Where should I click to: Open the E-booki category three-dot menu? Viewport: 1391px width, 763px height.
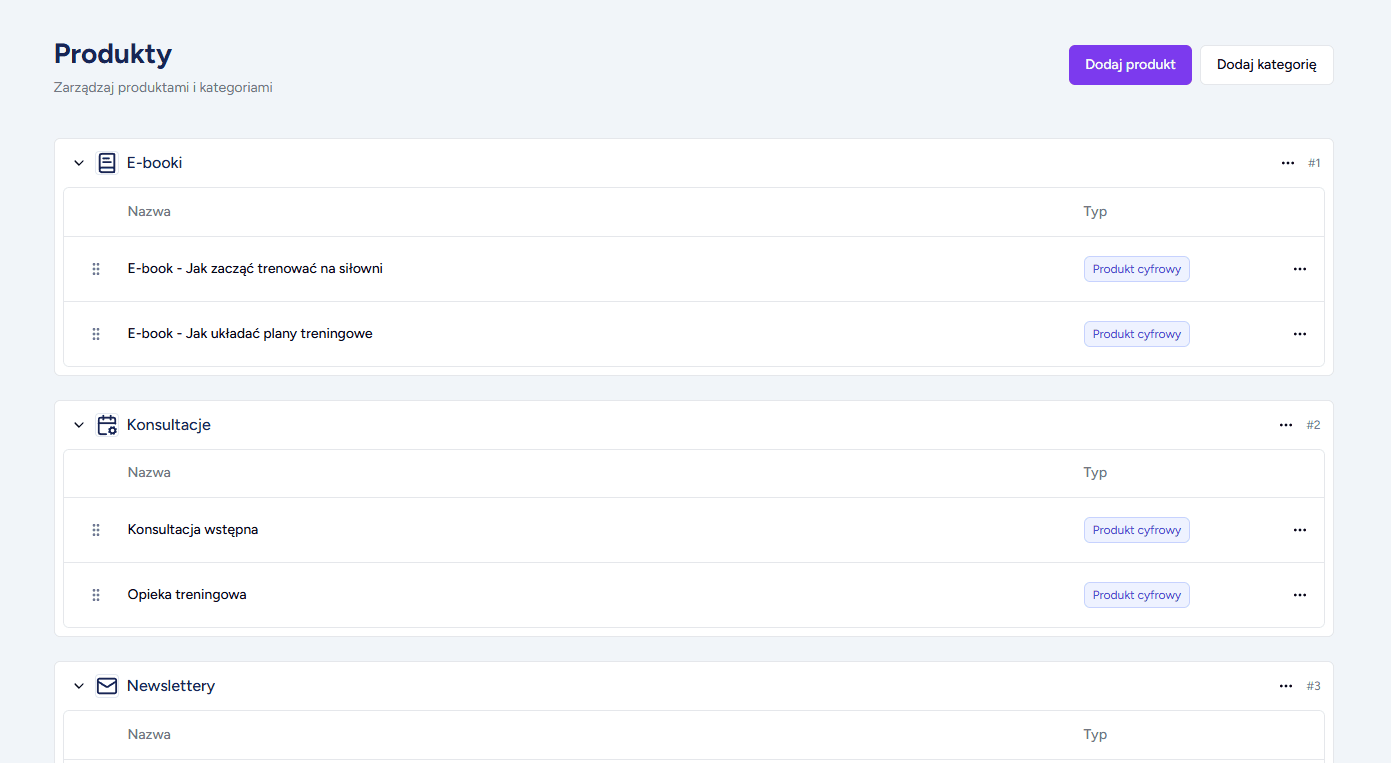tap(1288, 163)
